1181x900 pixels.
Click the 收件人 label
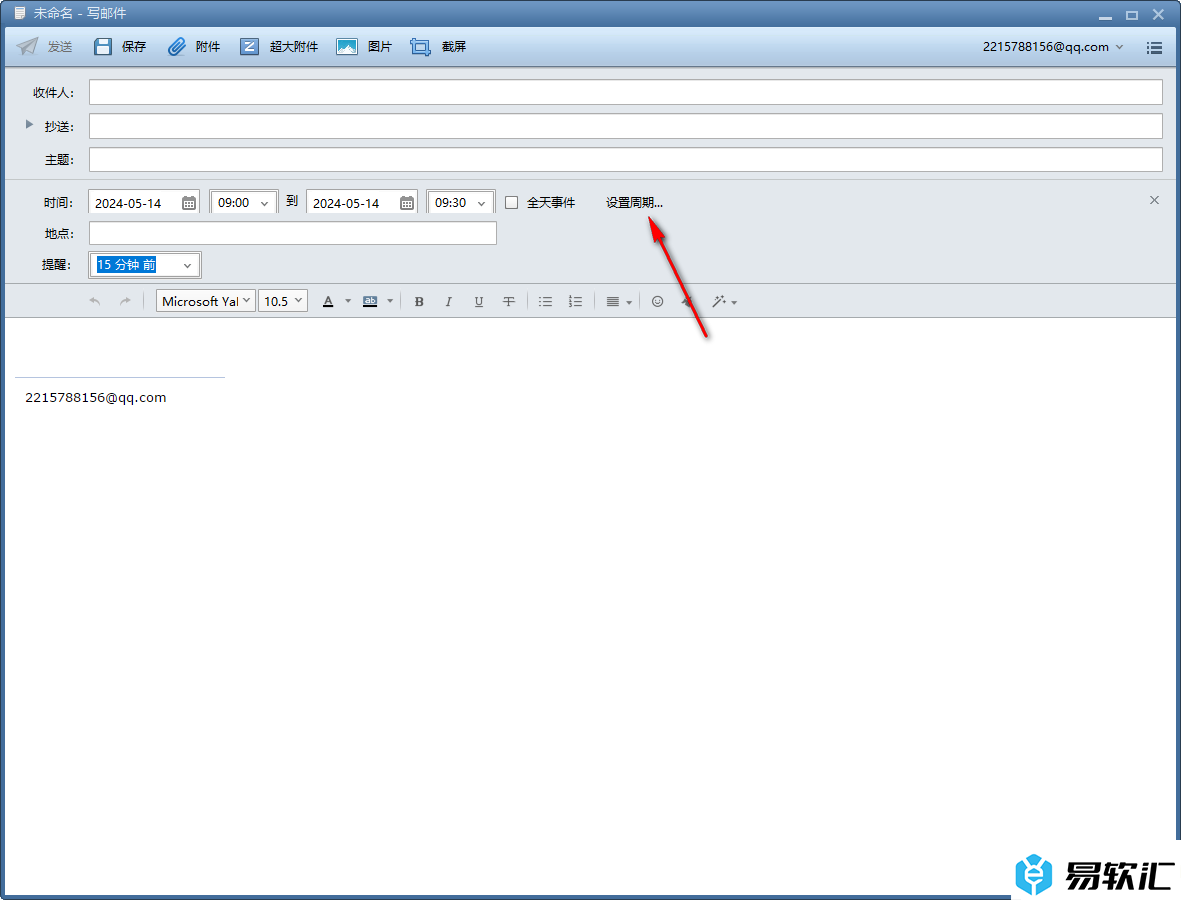pos(53,93)
